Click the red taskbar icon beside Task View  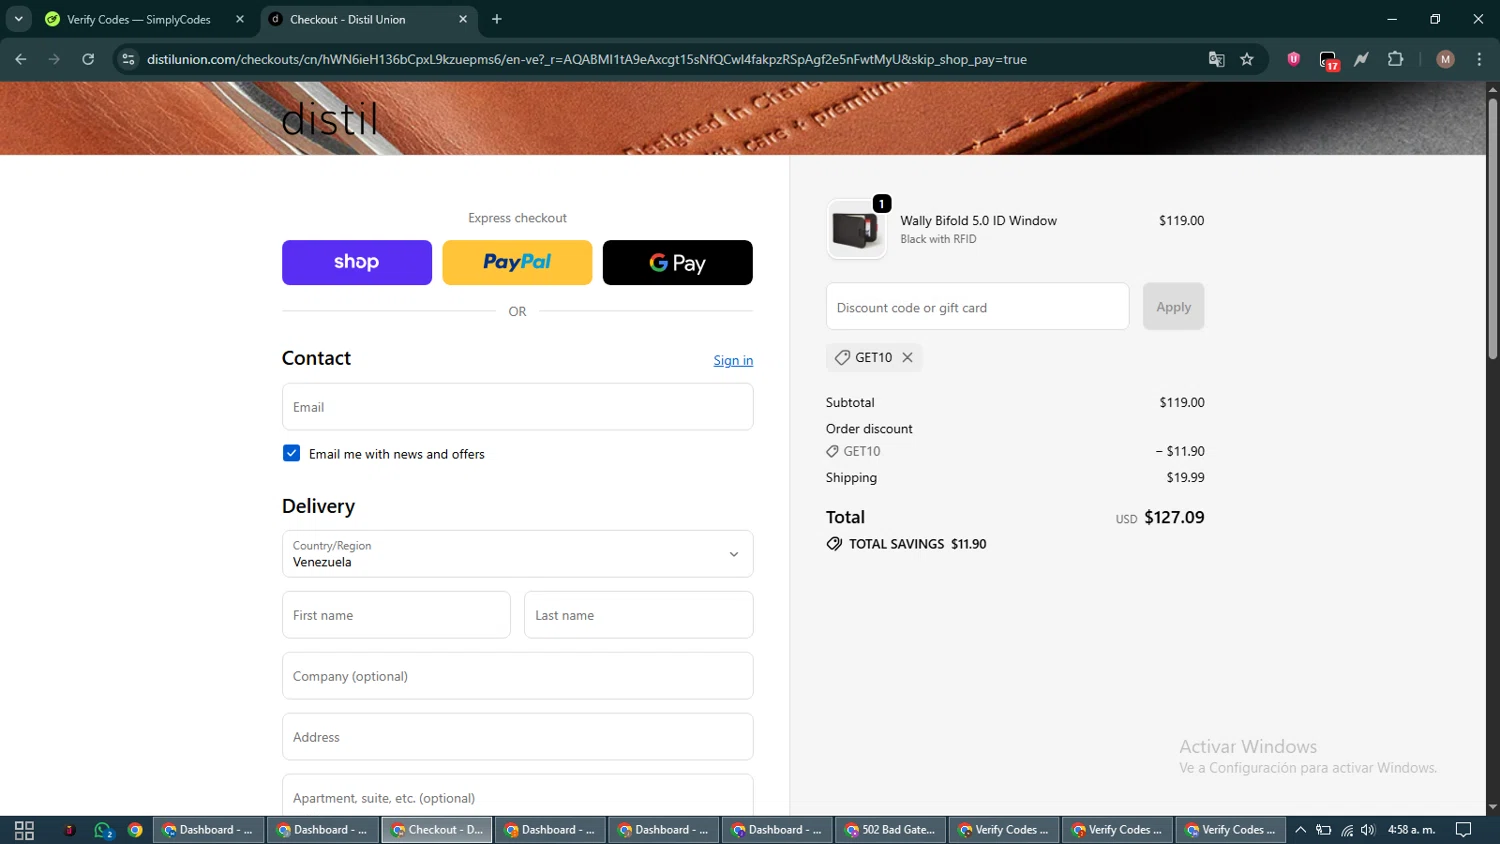(69, 830)
